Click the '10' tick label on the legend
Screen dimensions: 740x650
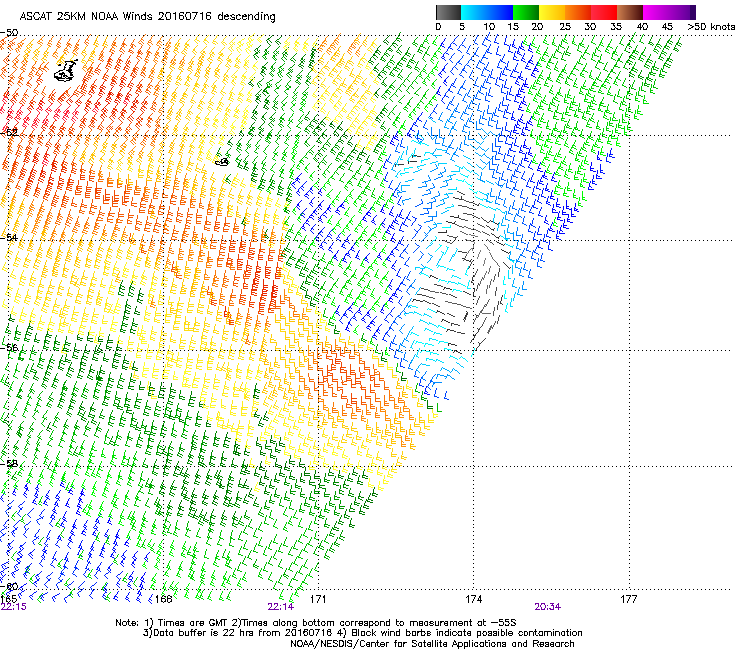pyautogui.click(x=489, y=27)
